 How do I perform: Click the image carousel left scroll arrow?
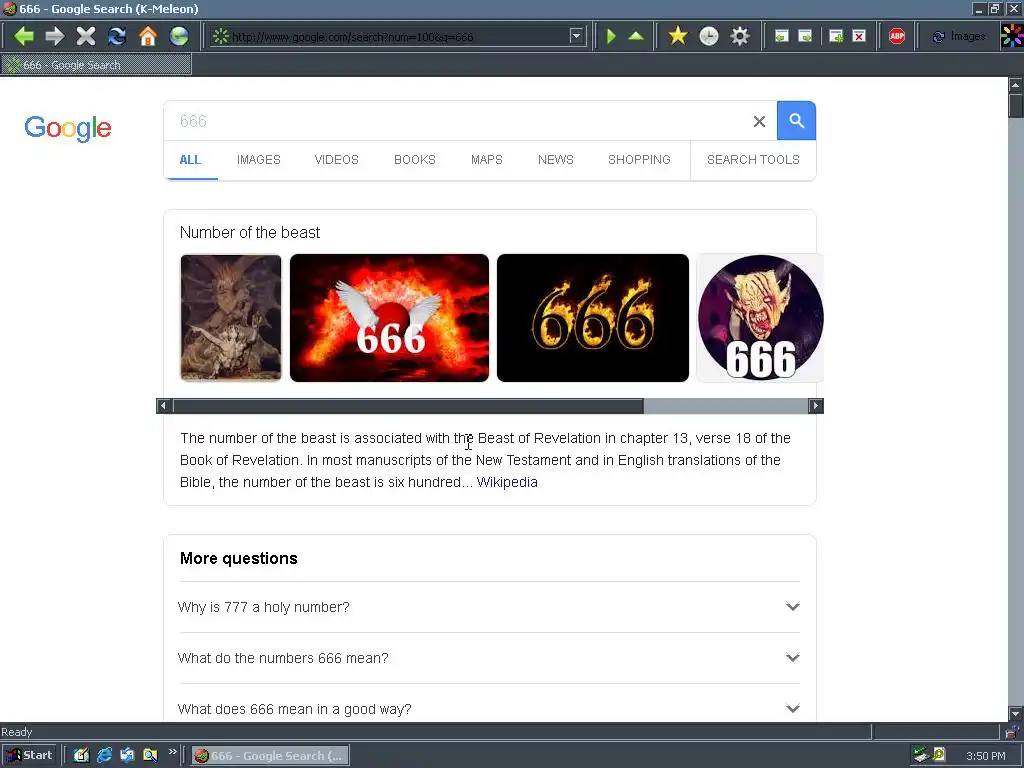point(164,406)
